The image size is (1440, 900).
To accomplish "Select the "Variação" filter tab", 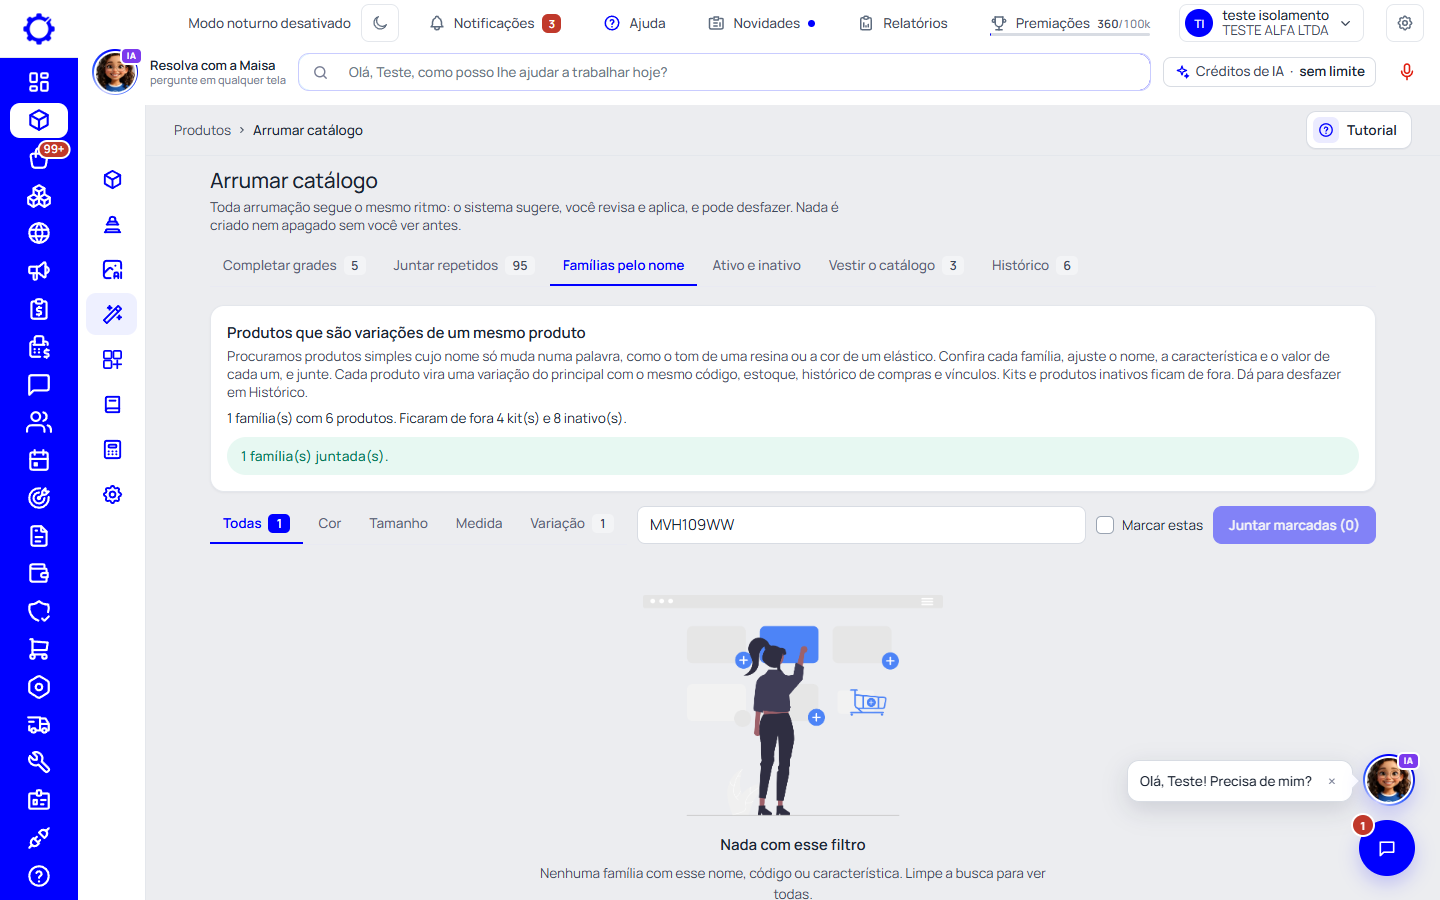I will click(x=571, y=524).
